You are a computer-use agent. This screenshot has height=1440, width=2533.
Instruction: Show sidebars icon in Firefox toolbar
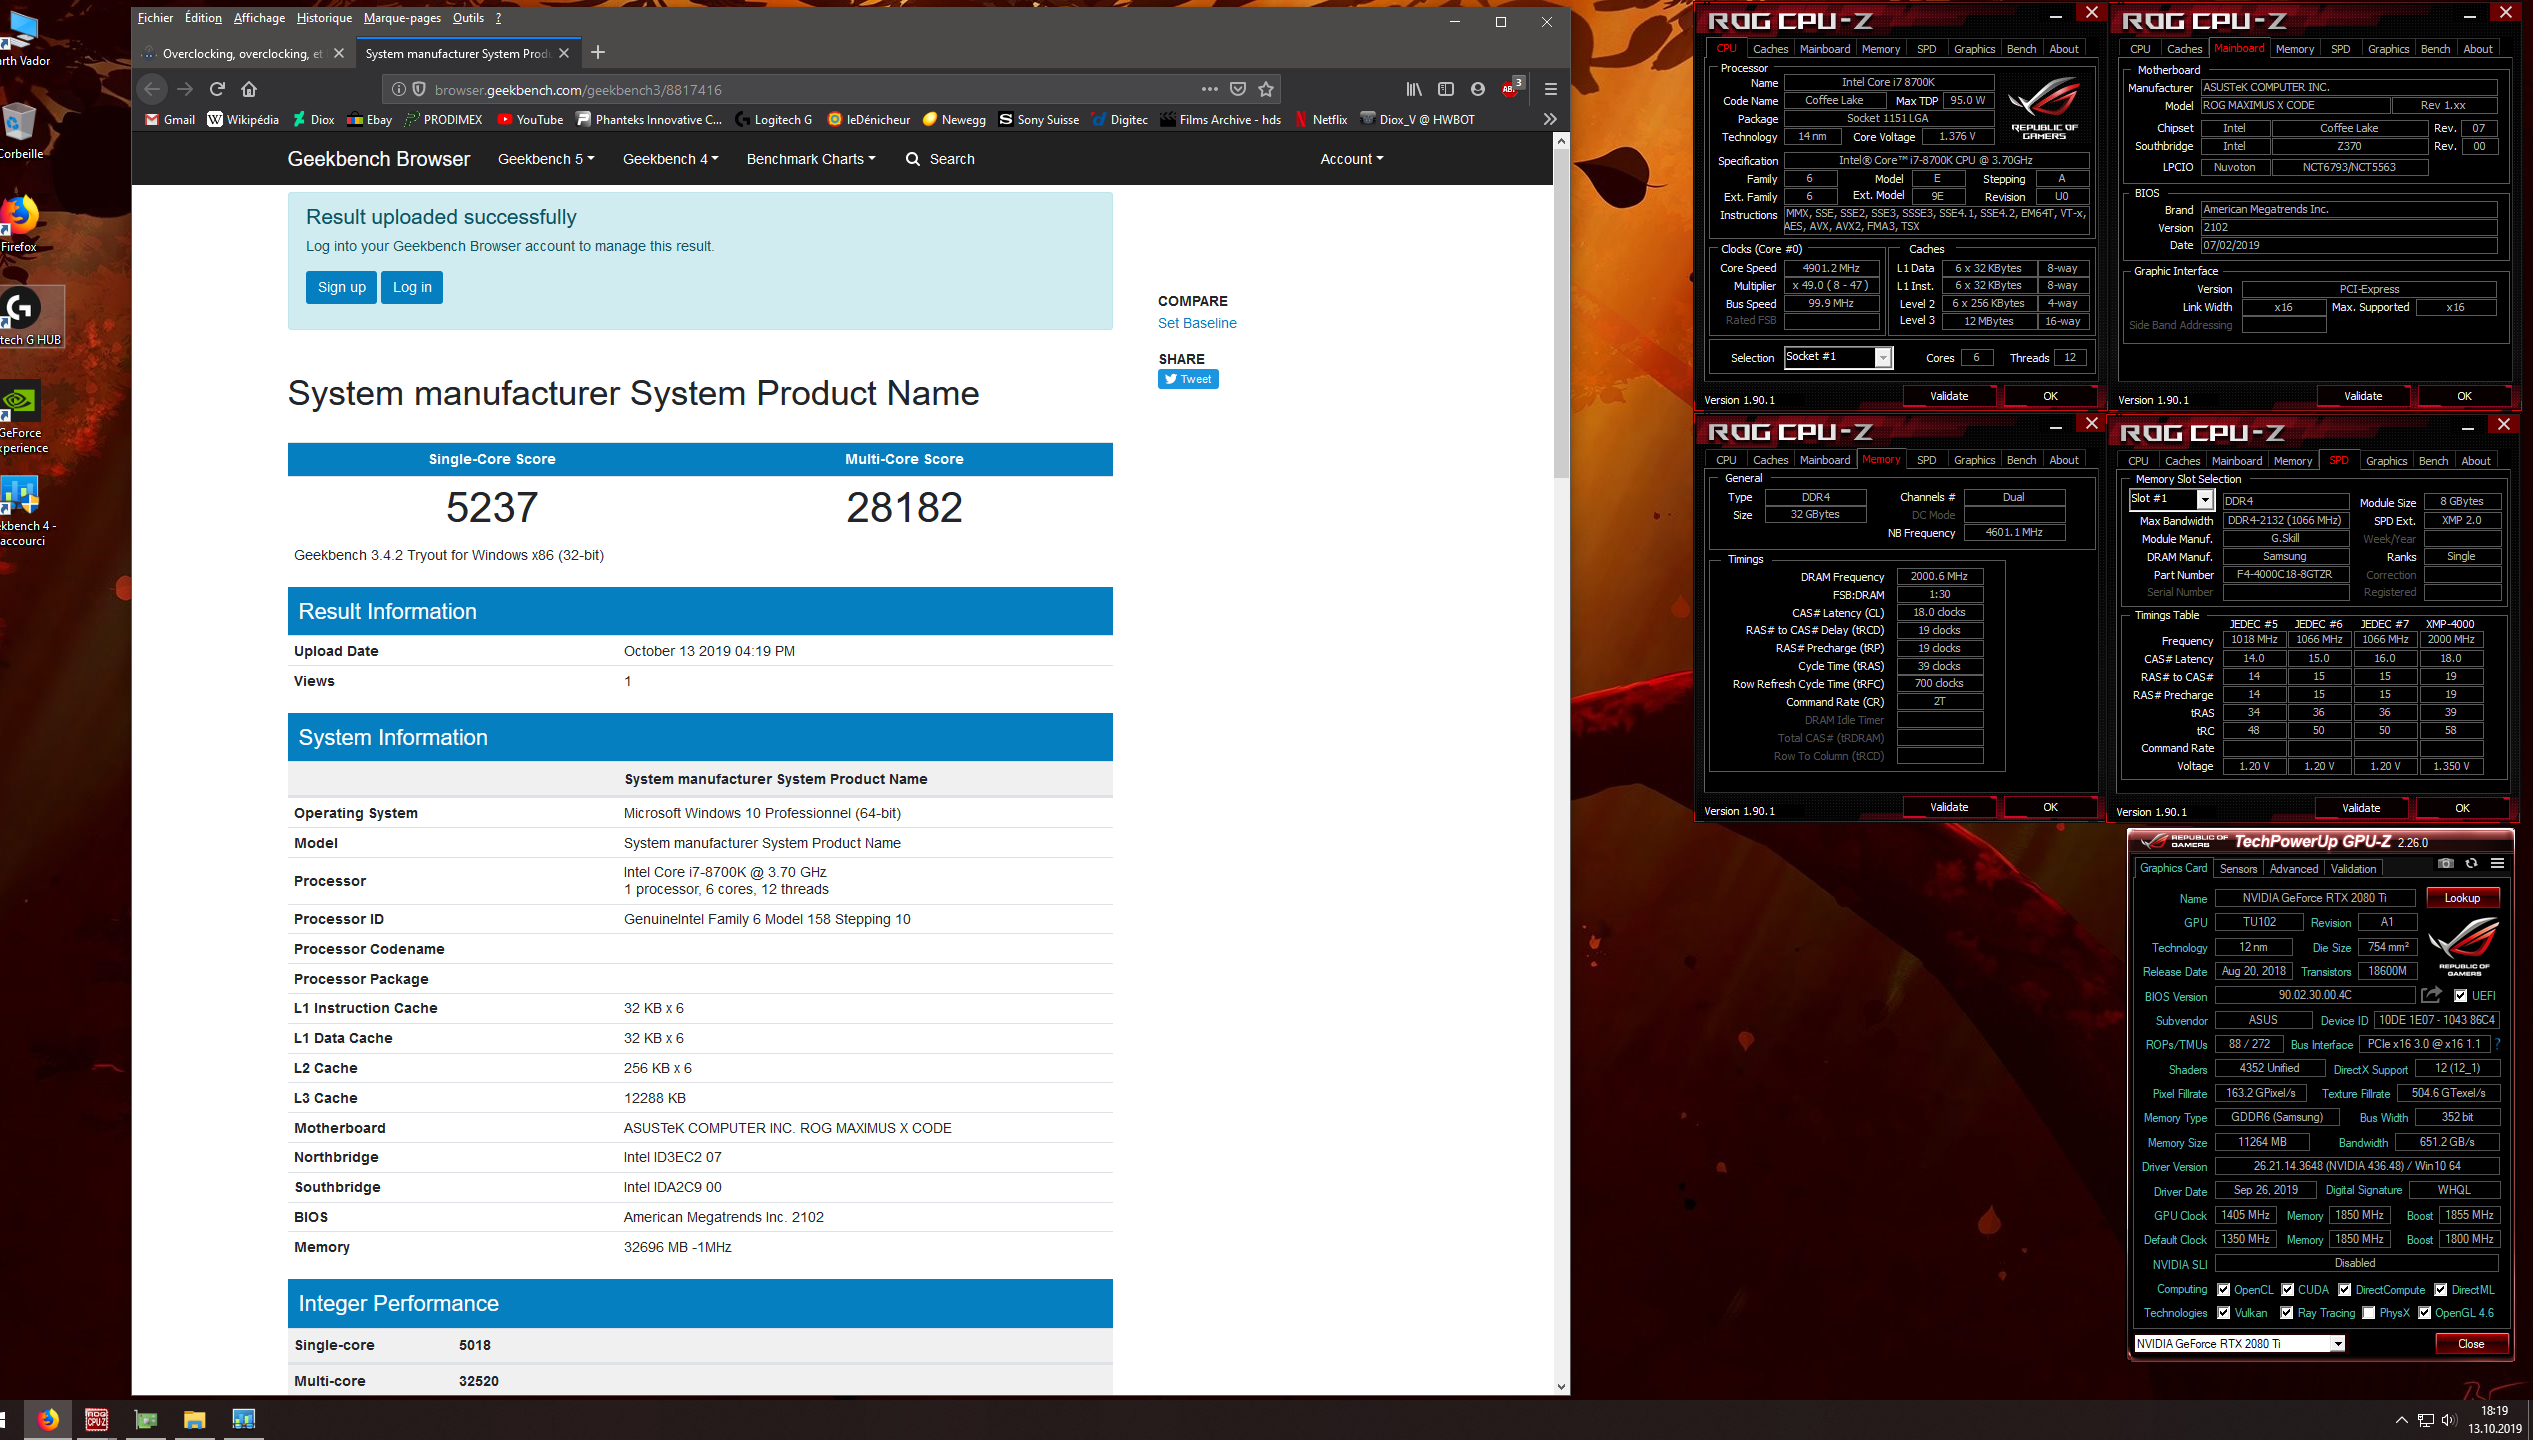click(1446, 89)
